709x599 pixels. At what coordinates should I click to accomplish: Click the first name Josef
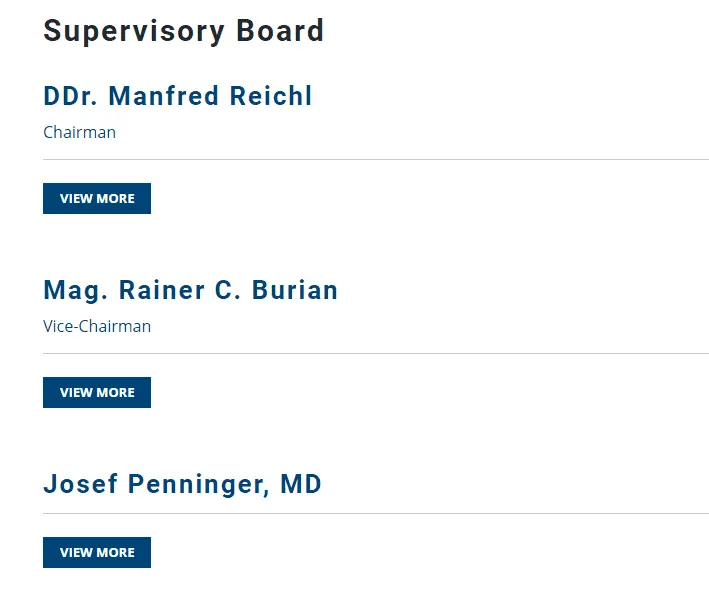click(78, 485)
